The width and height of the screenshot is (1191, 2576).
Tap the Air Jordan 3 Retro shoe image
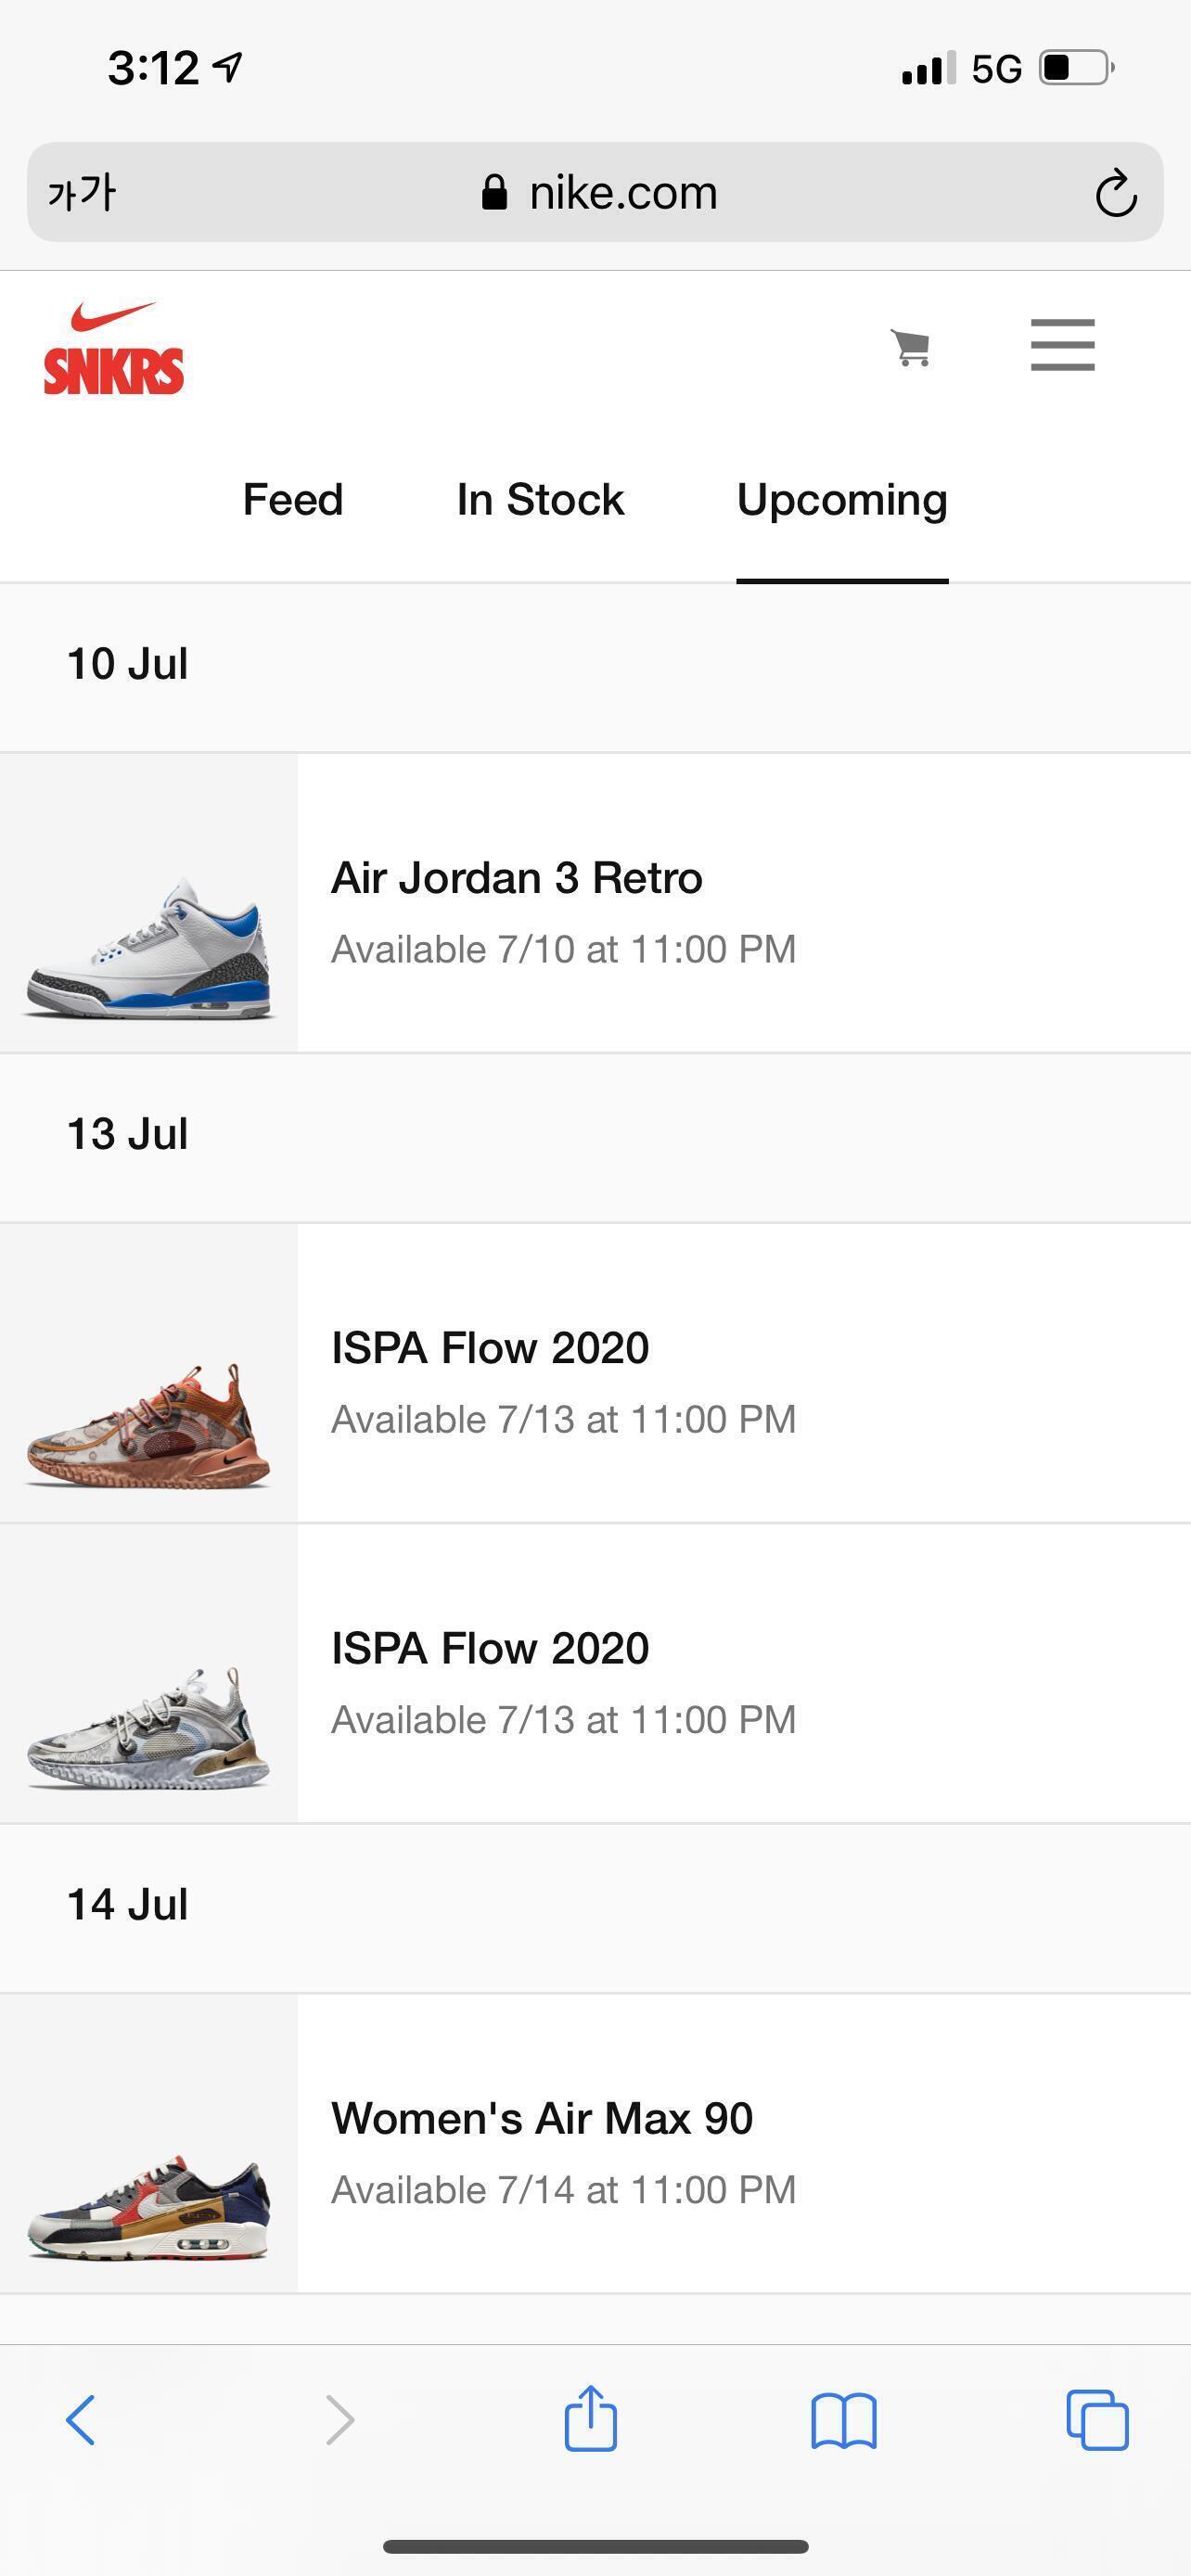point(148,950)
